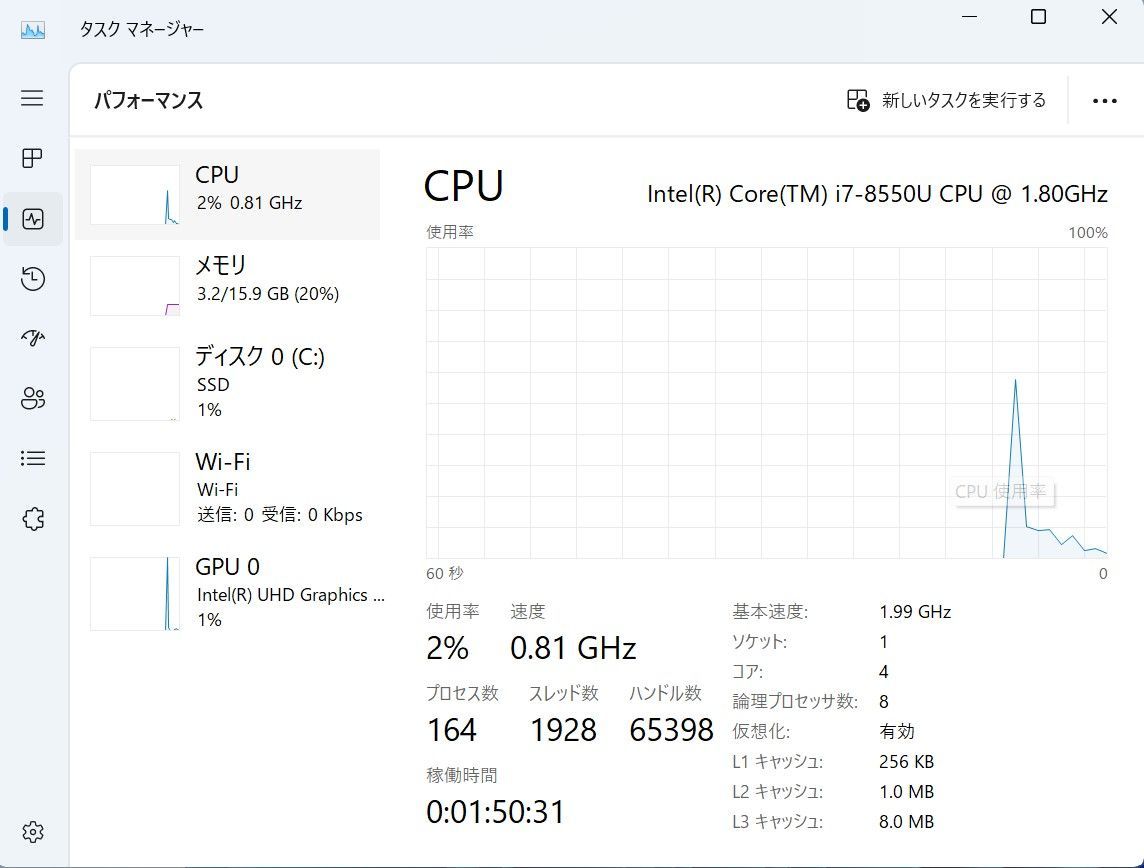Viewport: 1144px width, 868px height.
Task: Select the Details view icon
Action: tap(32, 458)
